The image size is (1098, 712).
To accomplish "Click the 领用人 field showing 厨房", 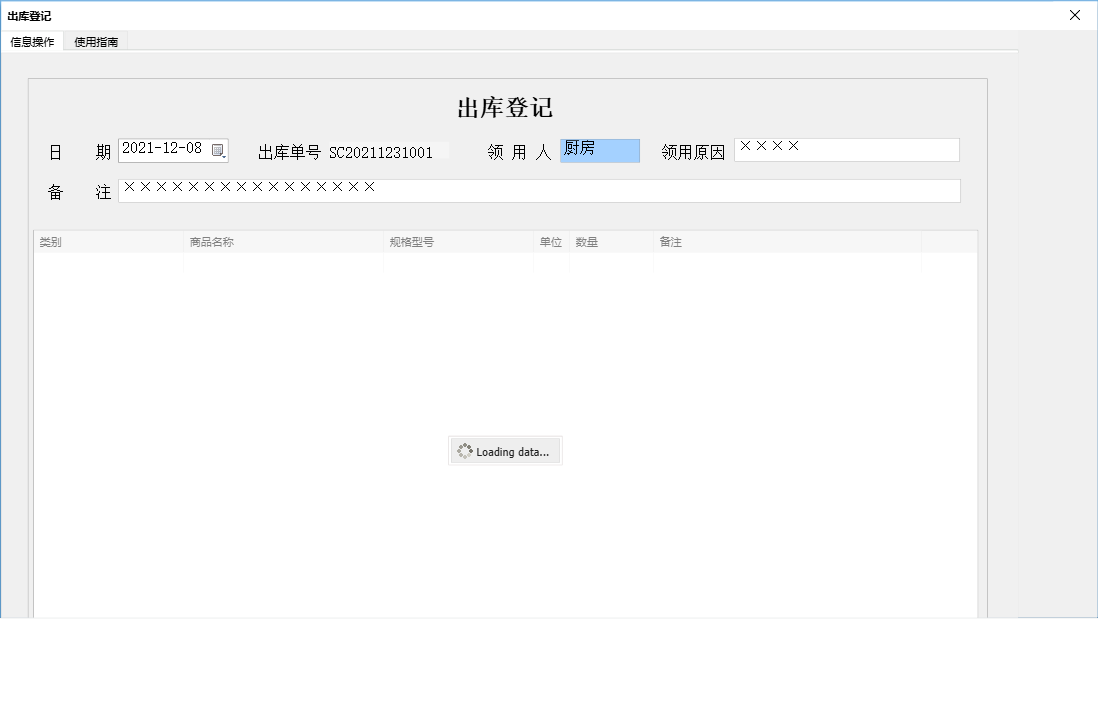I will (599, 150).
